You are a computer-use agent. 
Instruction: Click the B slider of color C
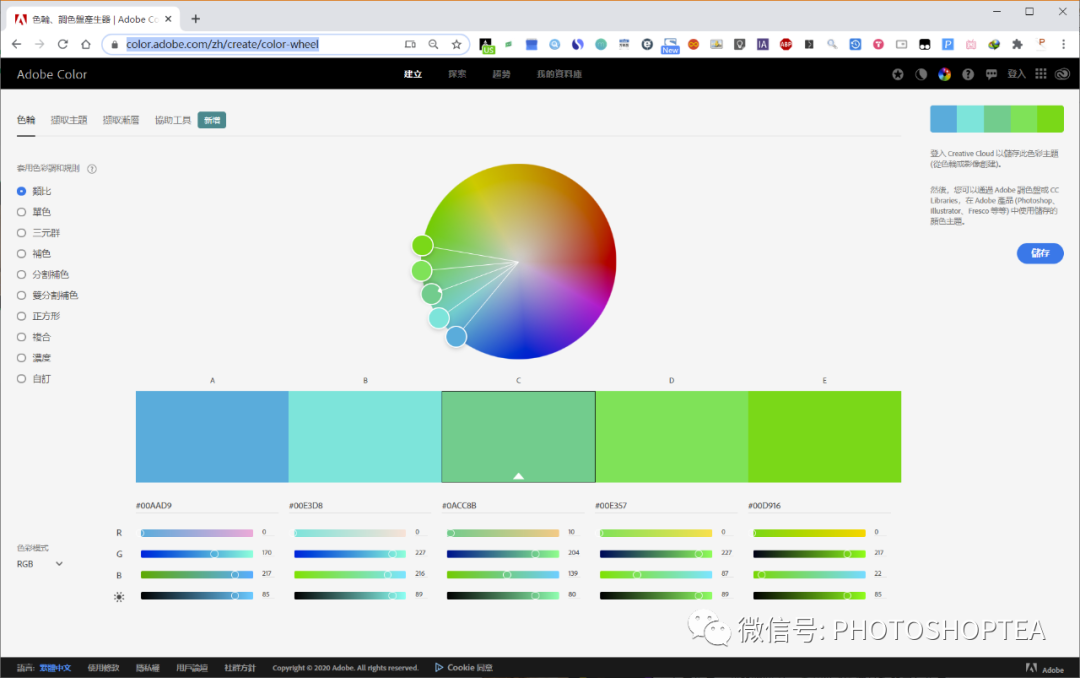[x=503, y=575]
